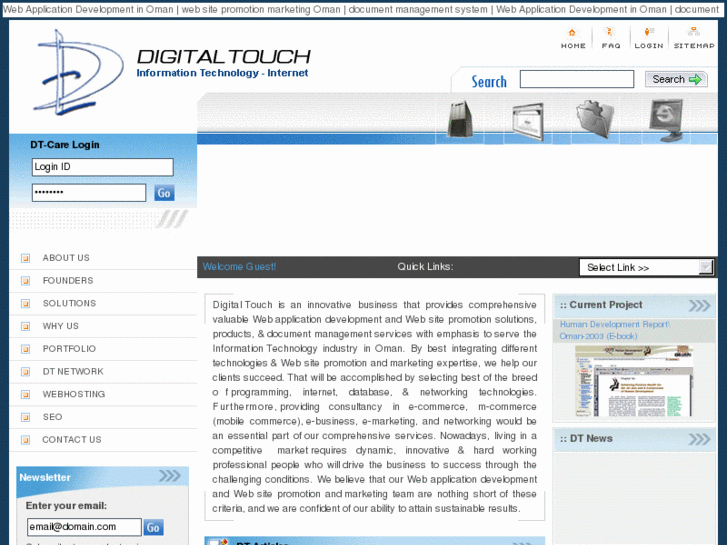
Task: Open the Webhosting menu item
Action: coord(74,394)
